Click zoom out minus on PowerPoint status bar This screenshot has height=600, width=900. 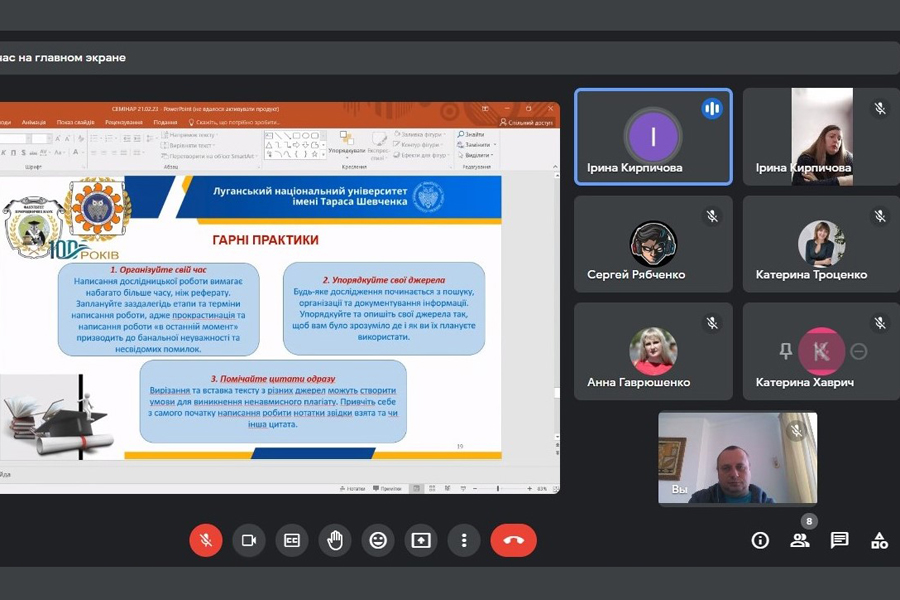475,489
